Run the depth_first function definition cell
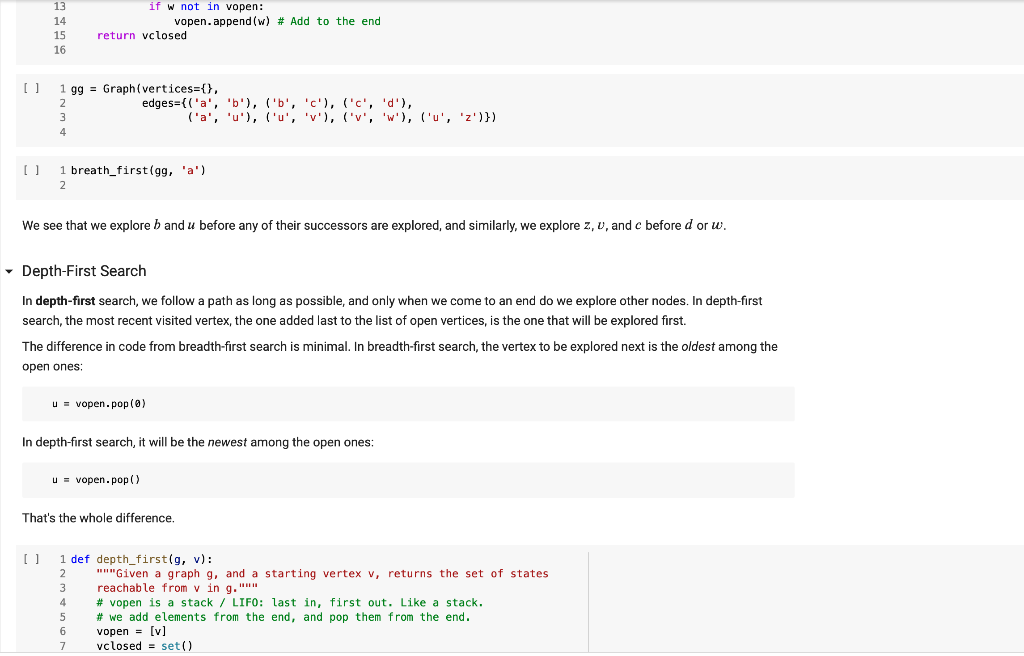1024x656 pixels. (x=30, y=559)
